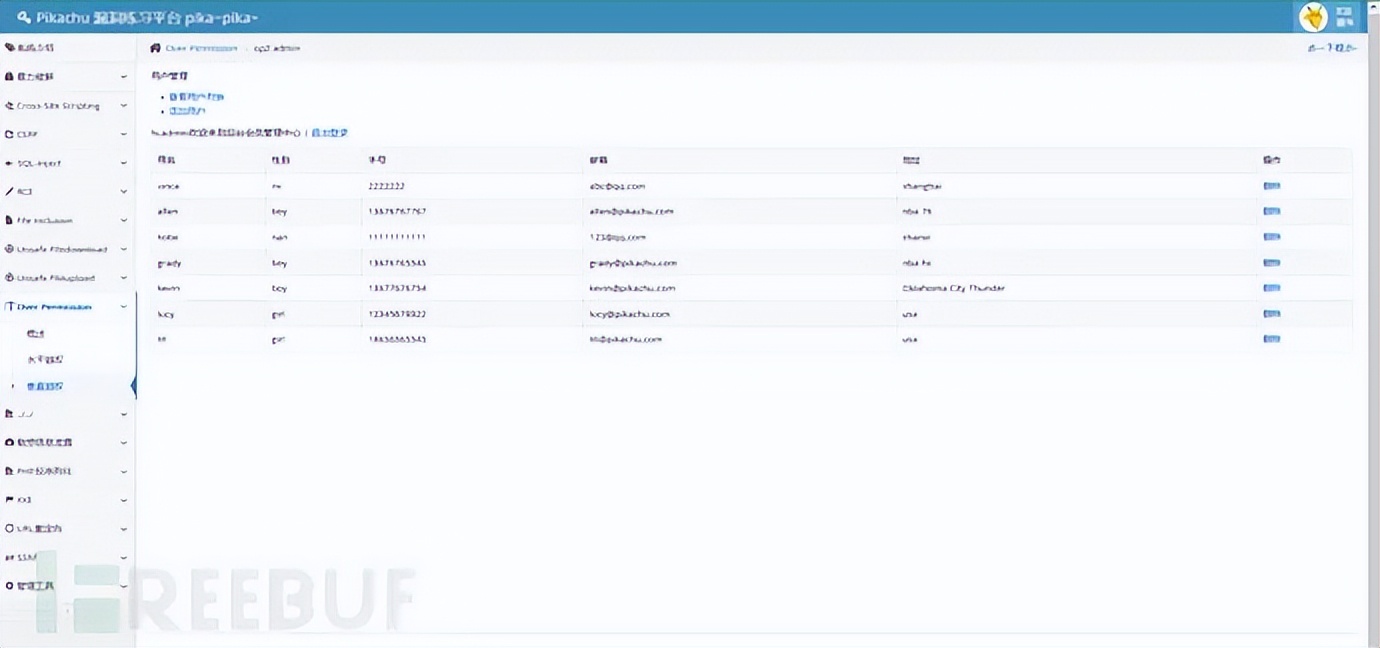Viewport: 1380px width, 648px height.
Task: Click the delete icon in kobe's row
Action: [x=1271, y=237]
